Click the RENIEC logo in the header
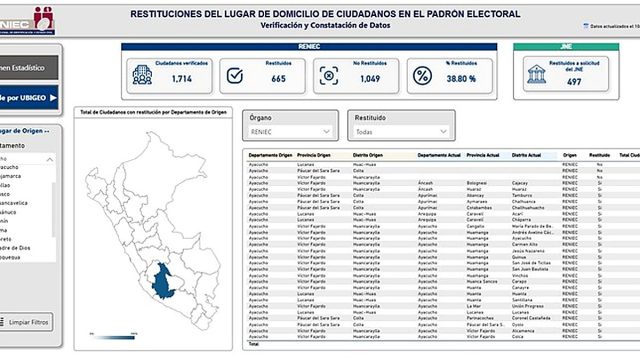The width and height of the screenshot is (640, 360). pos(27,20)
